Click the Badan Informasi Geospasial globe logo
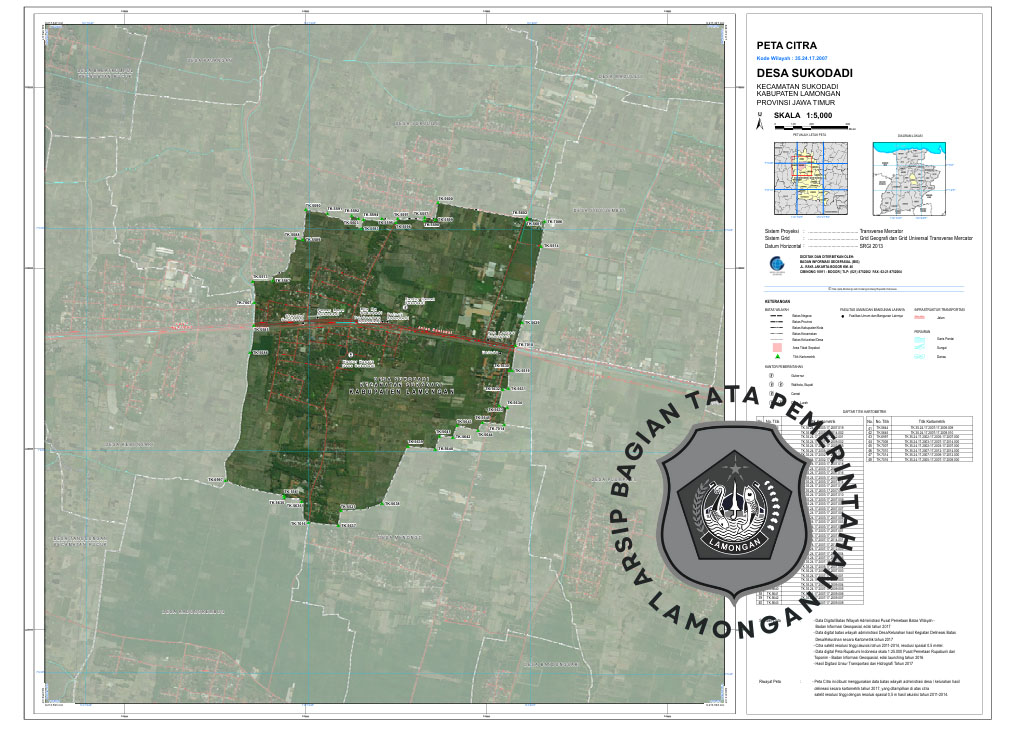This screenshot has height=734, width=1030. coord(776,265)
